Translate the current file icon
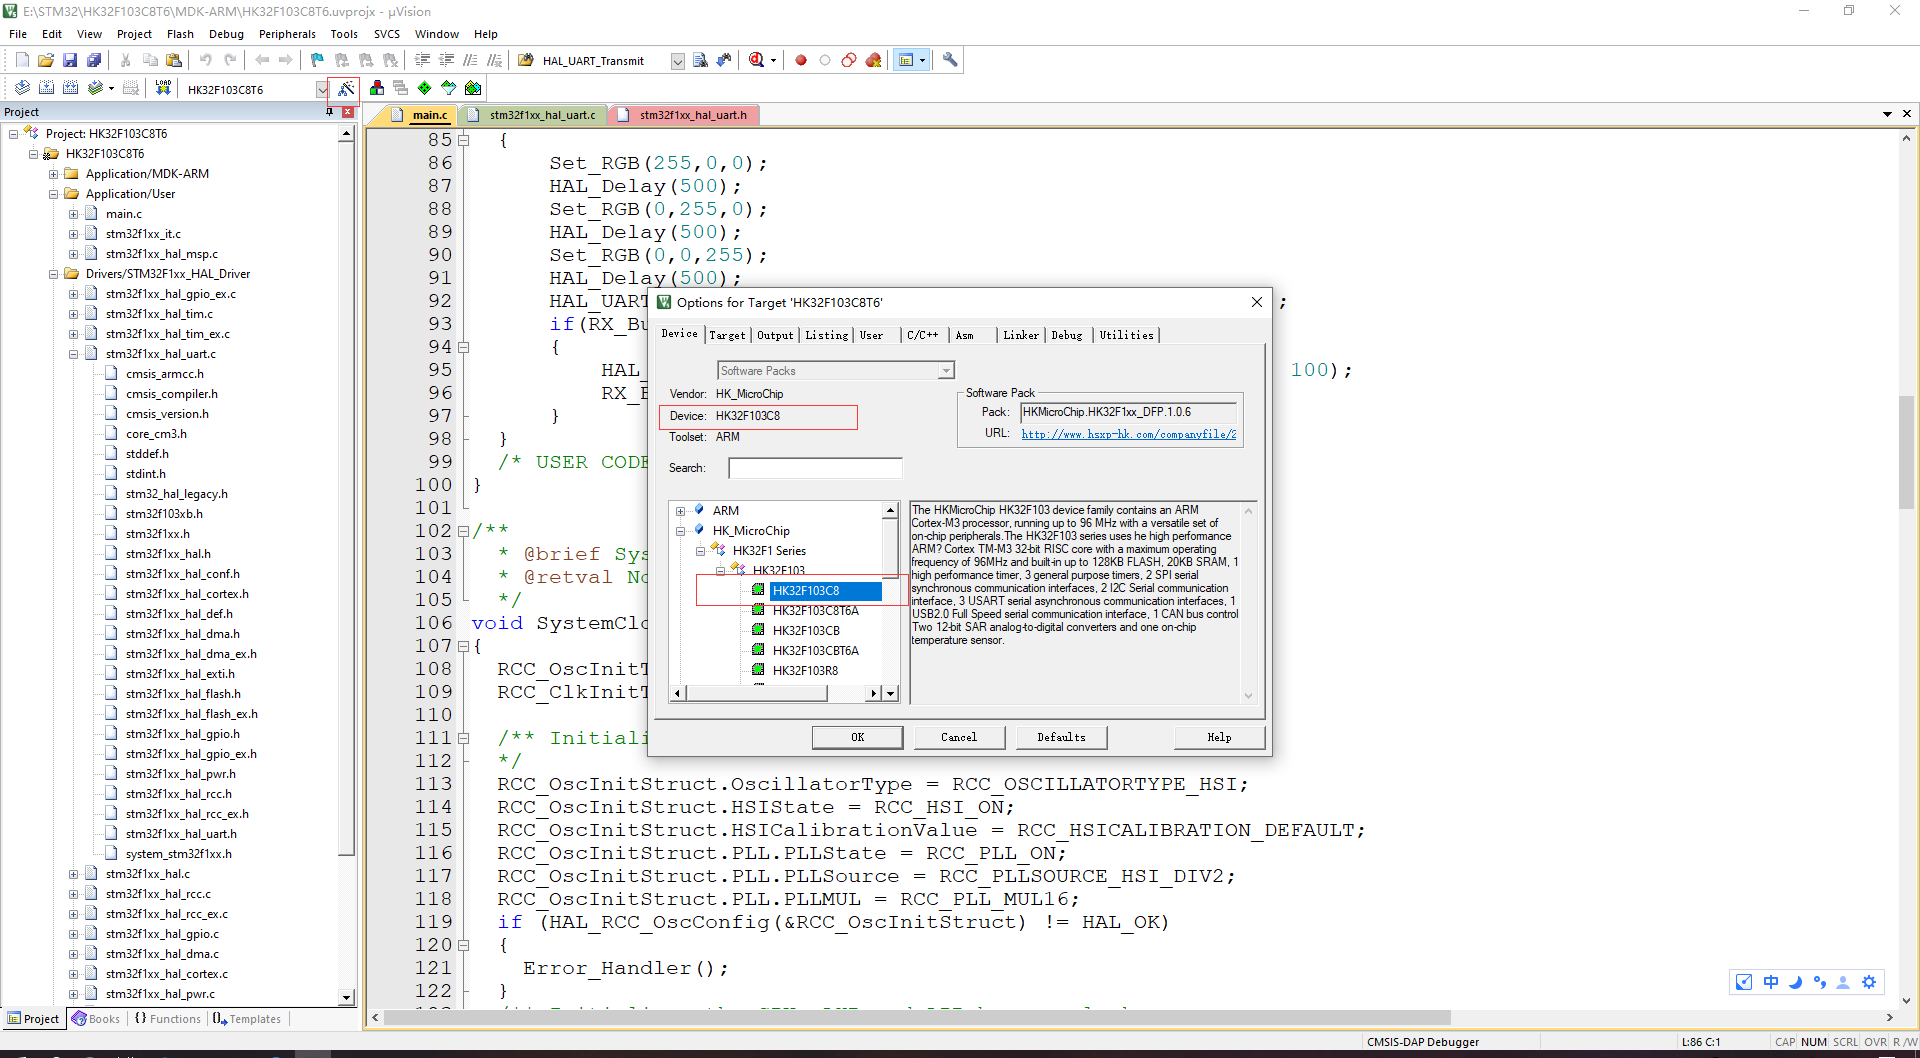Image resolution: width=1920 pixels, height=1058 pixels. click(22, 88)
